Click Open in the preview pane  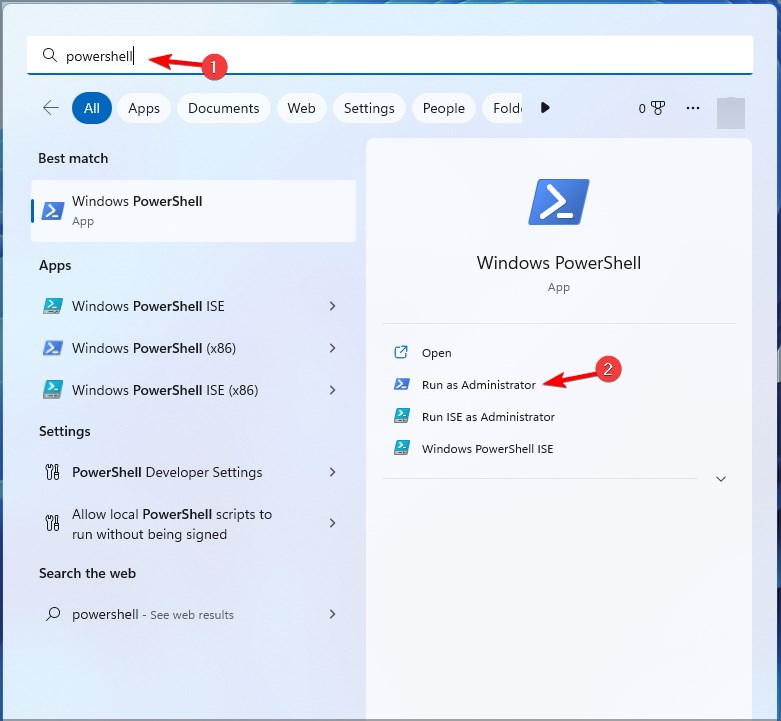tap(436, 353)
